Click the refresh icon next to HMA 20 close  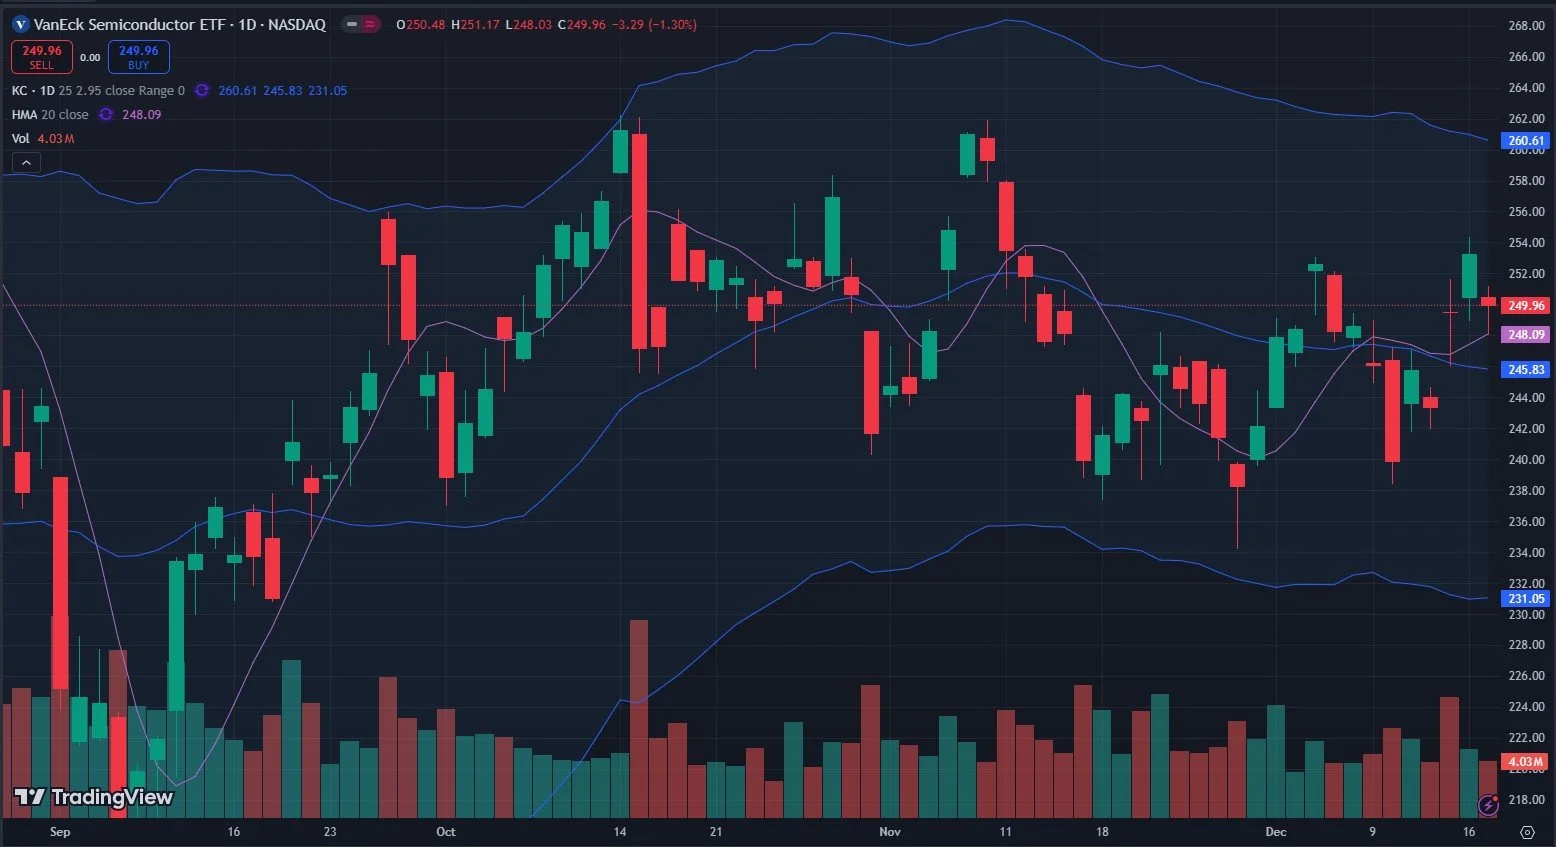[105, 114]
